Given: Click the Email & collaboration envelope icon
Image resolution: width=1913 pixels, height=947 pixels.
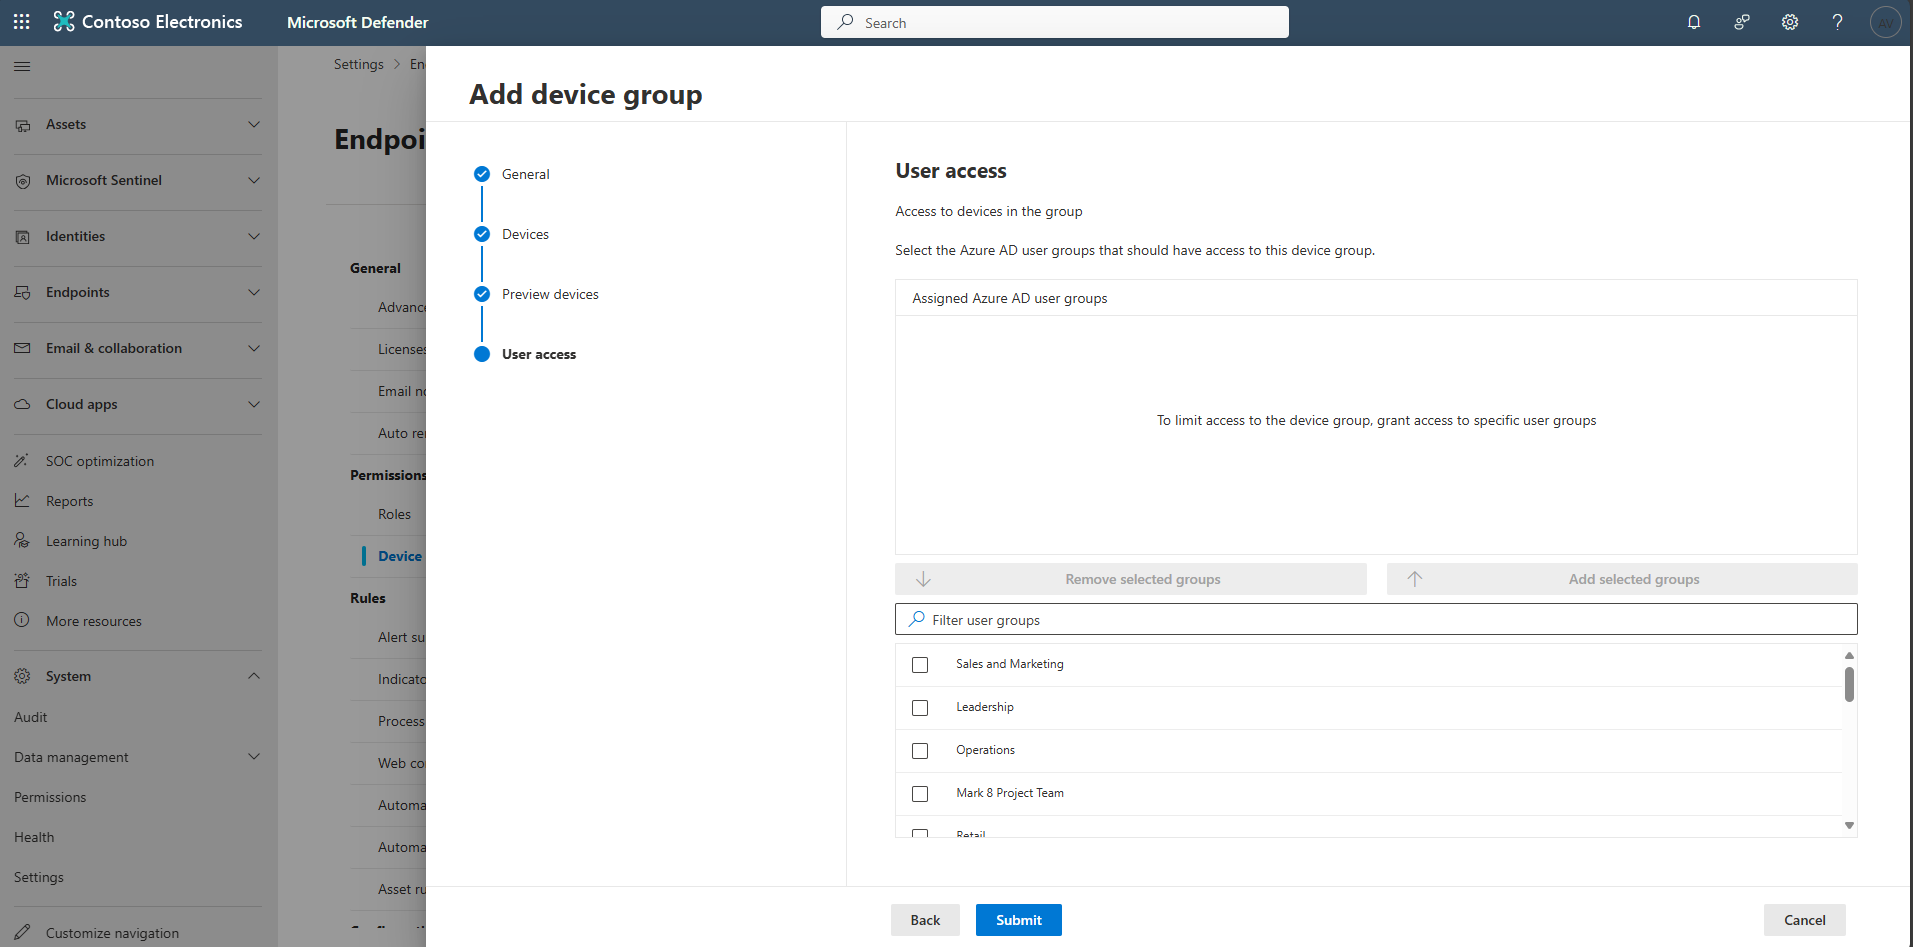Looking at the screenshot, I should point(22,349).
